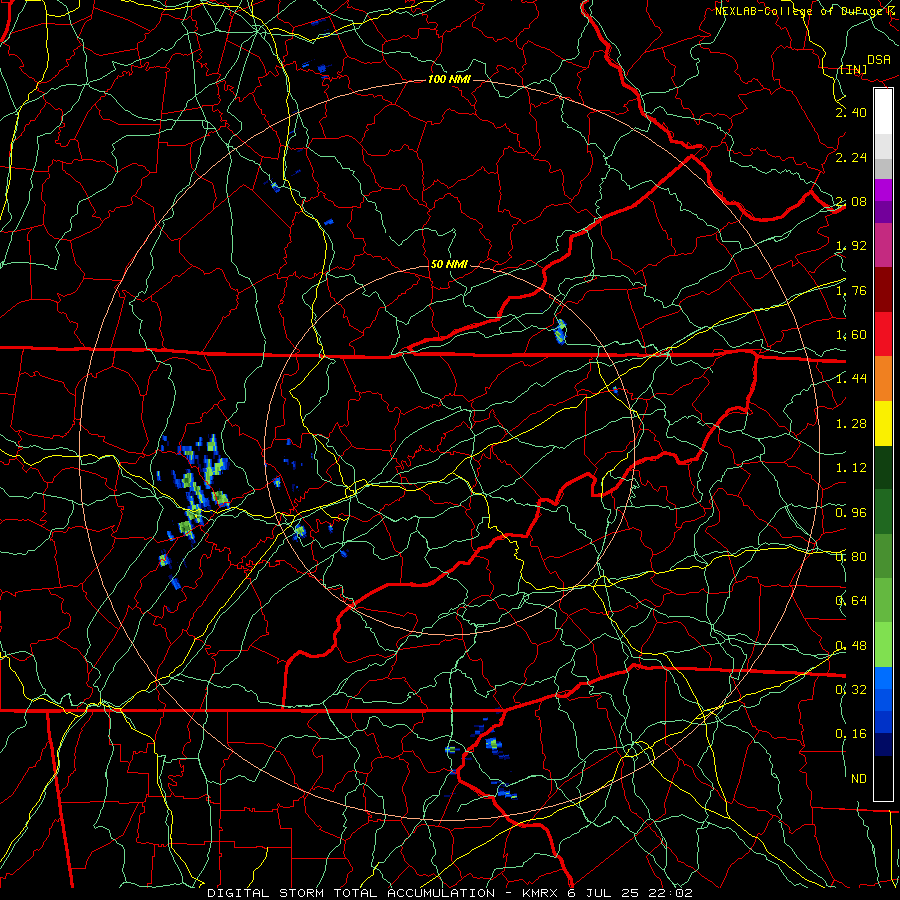Screen dimensions: 900x900
Task: Click the 2.40 legend value
Action: (851, 112)
